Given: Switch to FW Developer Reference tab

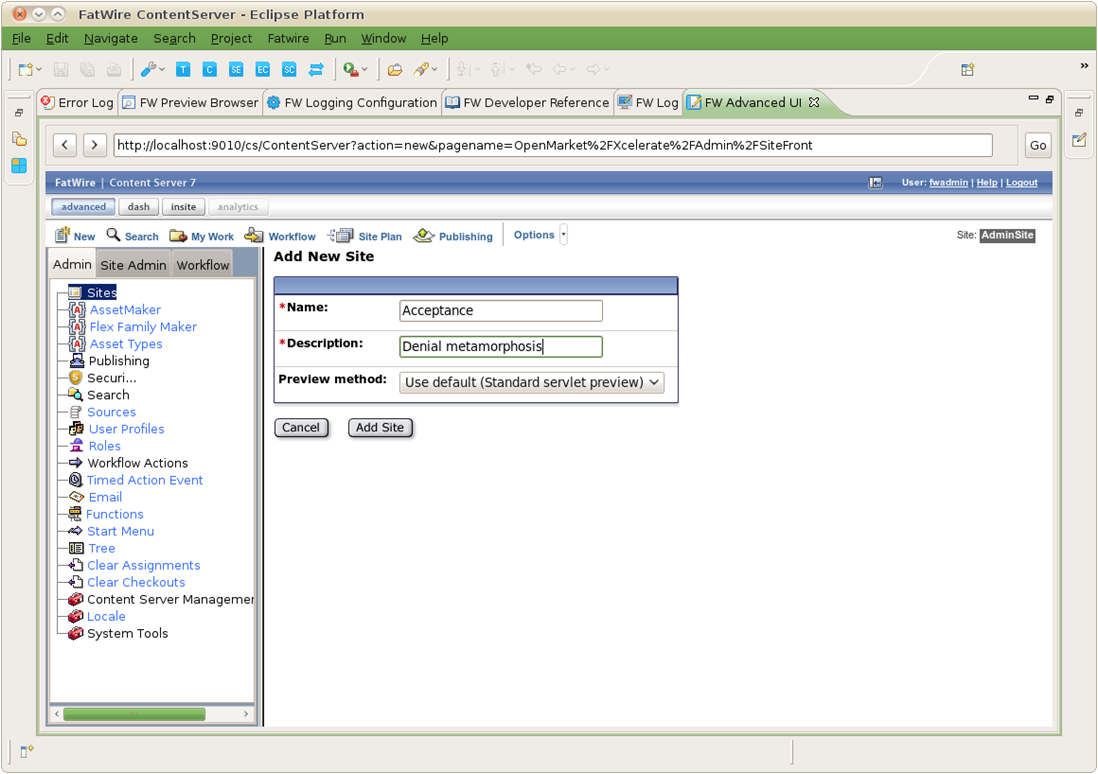Looking at the screenshot, I should point(528,102).
